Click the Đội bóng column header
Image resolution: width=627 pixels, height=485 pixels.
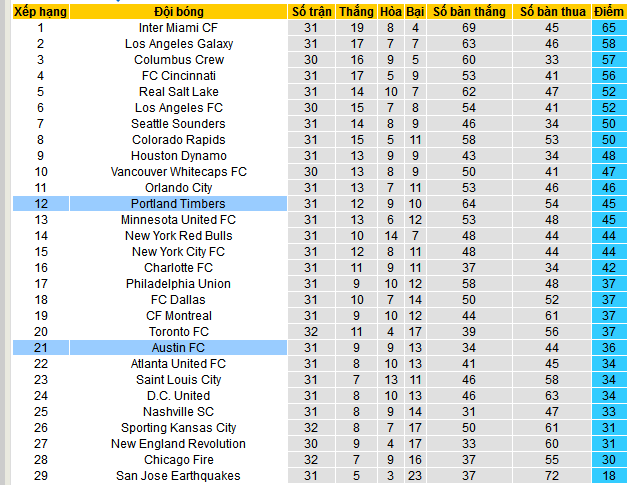tap(178, 12)
